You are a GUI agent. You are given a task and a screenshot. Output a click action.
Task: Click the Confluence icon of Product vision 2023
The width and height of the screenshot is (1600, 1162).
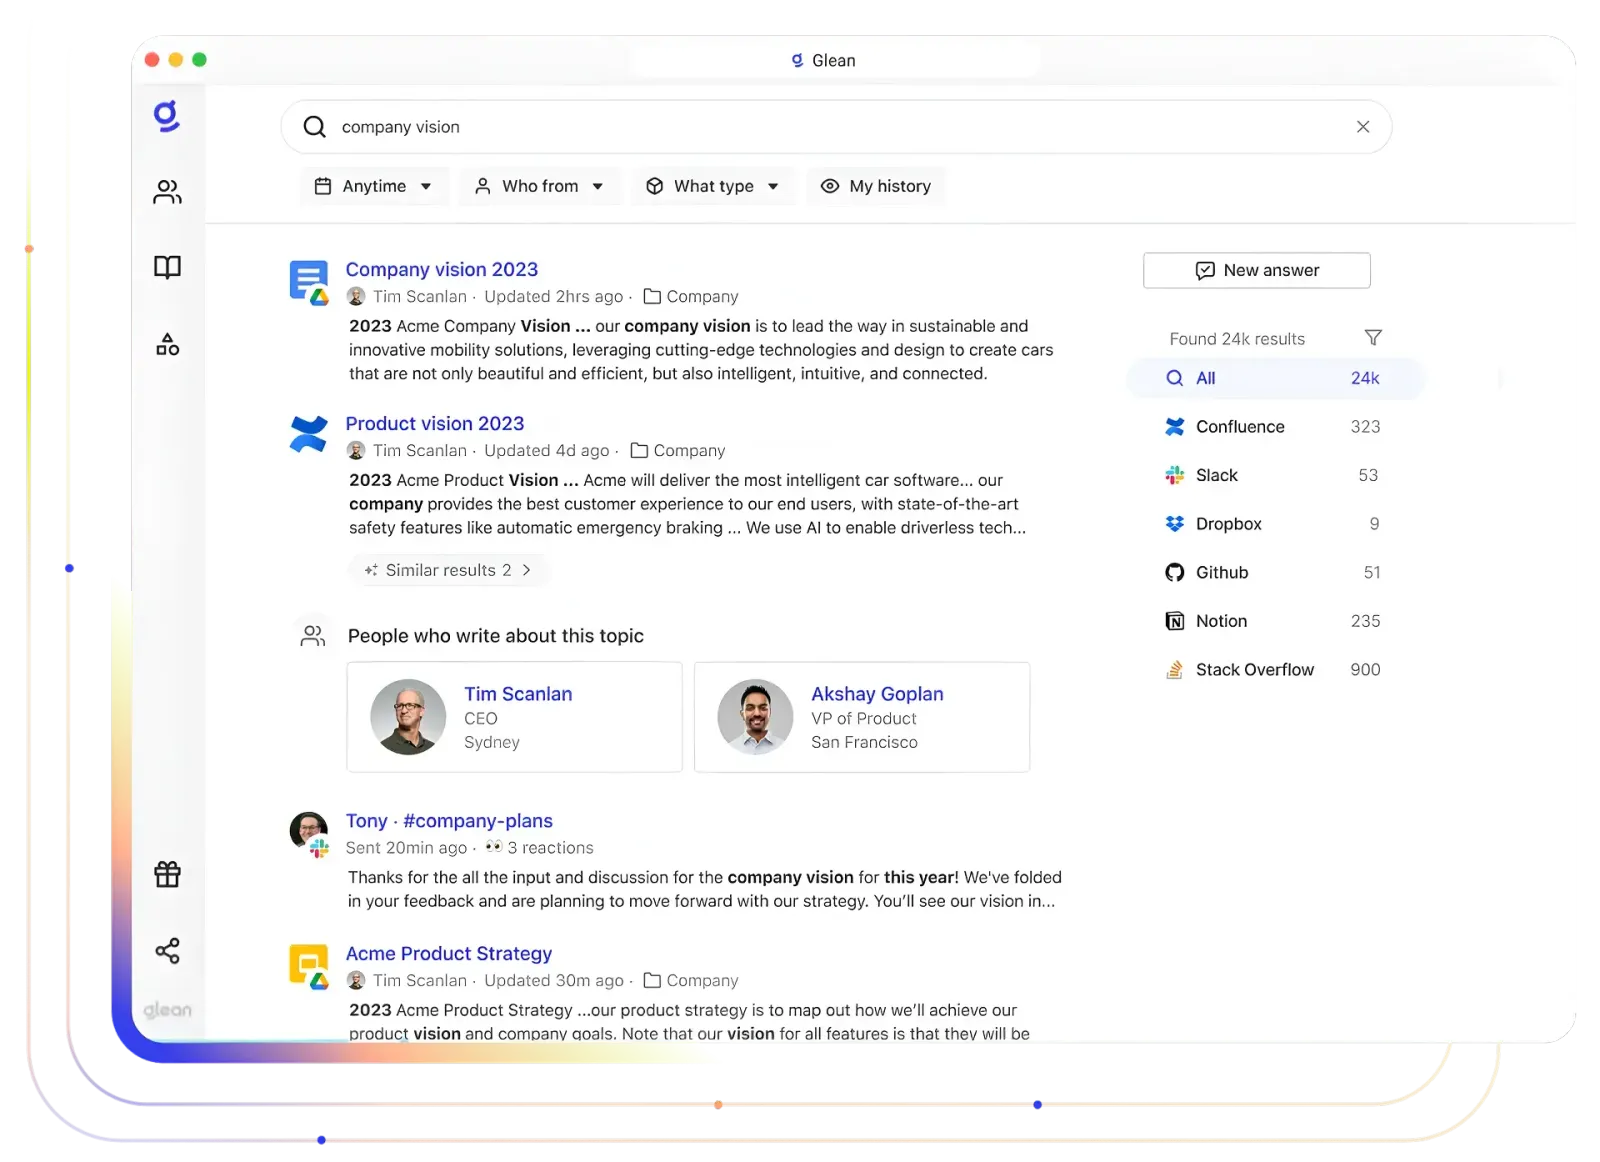click(308, 434)
